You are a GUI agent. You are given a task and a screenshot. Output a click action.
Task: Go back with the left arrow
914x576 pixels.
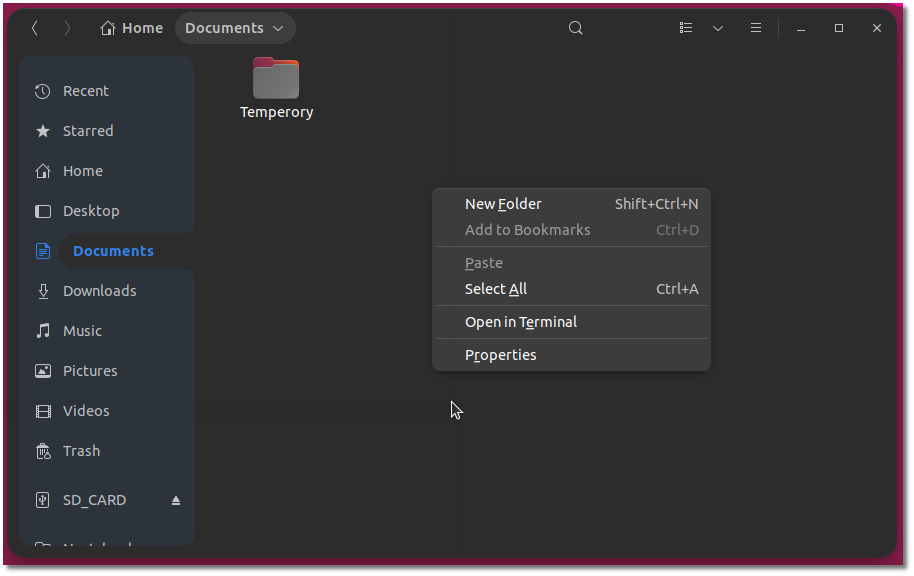pyautogui.click(x=35, y=28)
